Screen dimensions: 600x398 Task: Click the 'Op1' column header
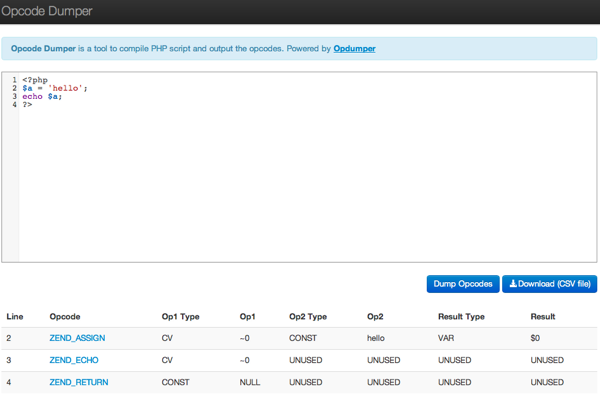point(247,317)
